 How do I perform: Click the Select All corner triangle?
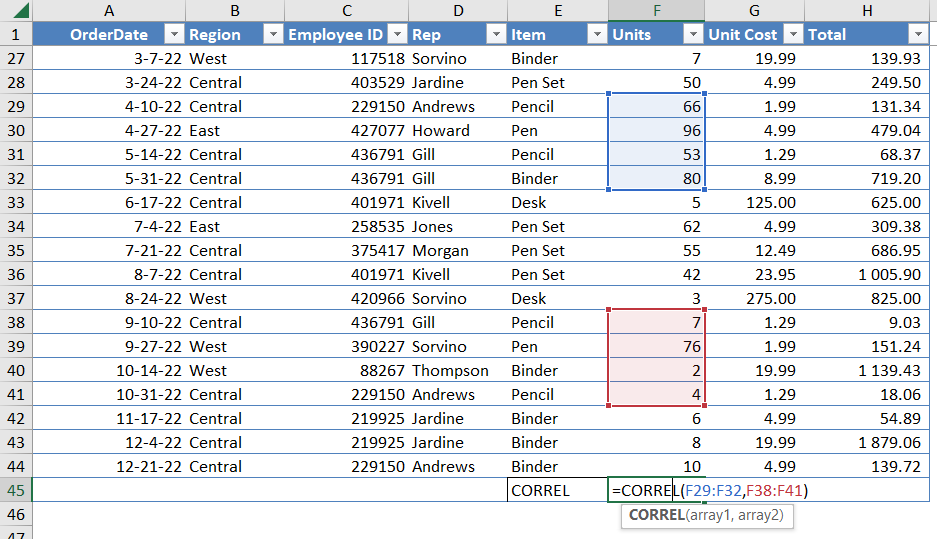coord(20,10)
